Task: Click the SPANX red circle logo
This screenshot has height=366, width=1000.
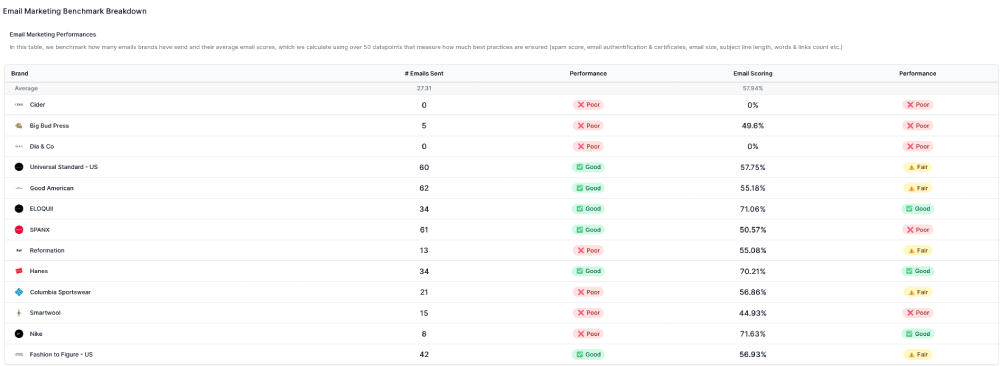Action: [18, 230]
